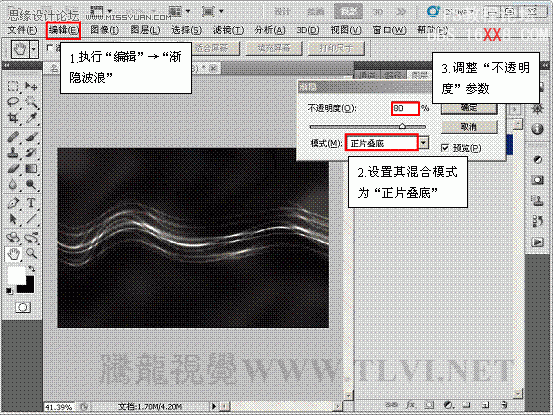This screenshot has height=415, width=553.
Task: Select the Type tool
Action: tap(31, 203)
